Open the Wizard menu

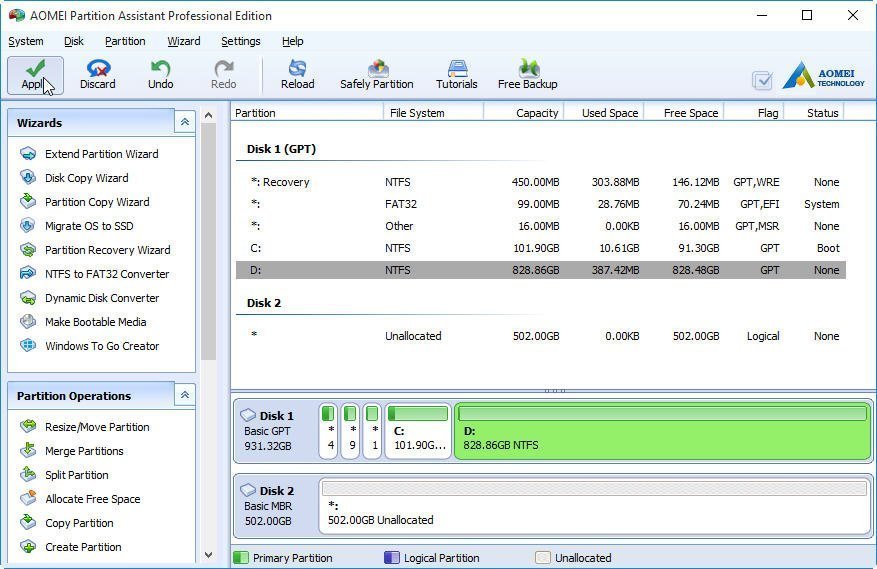(183, 41)
